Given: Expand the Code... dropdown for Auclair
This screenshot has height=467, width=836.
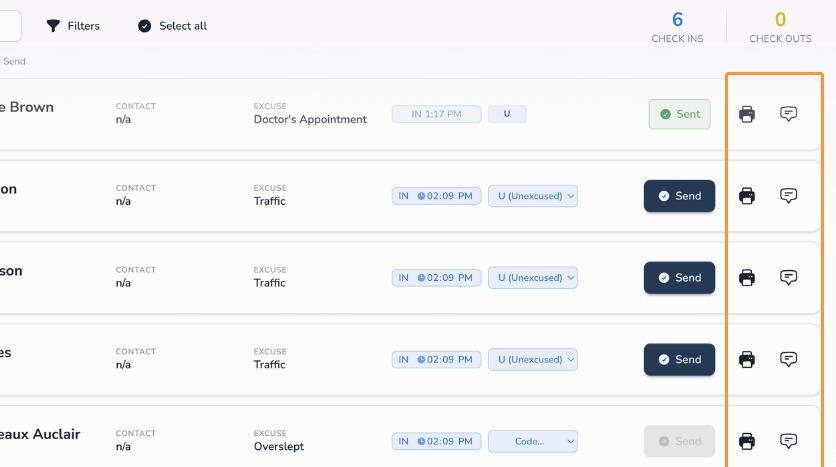Looking at the screenshot, I should [533, 441].
